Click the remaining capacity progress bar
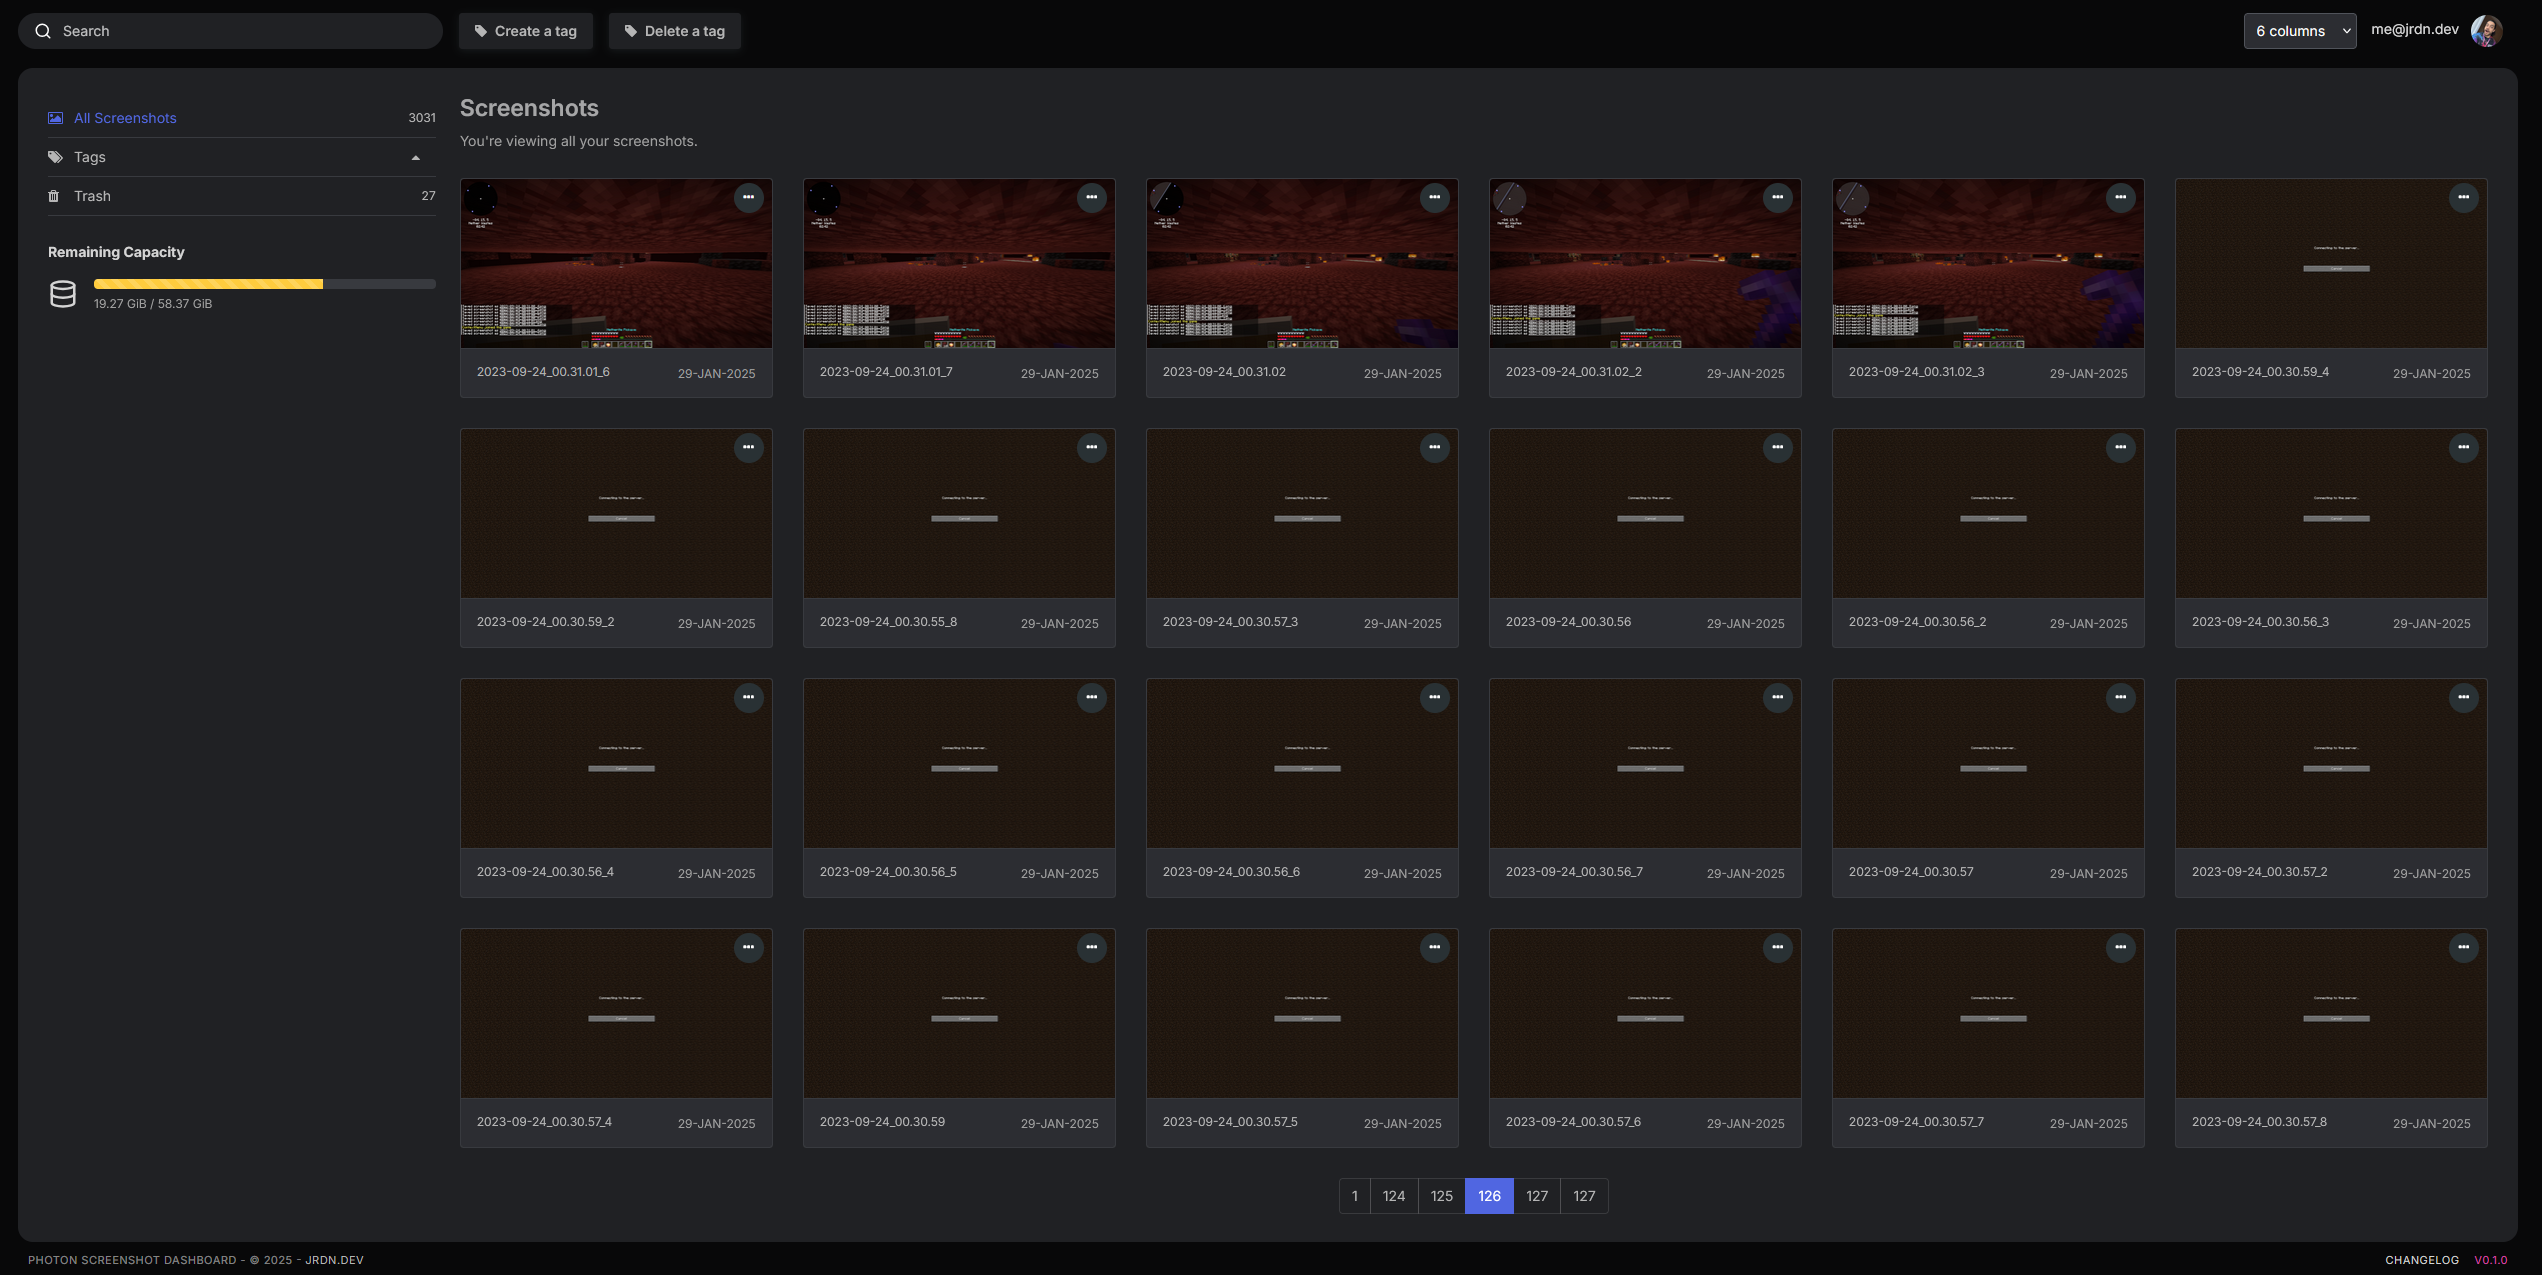 click(x=264, y=284)
